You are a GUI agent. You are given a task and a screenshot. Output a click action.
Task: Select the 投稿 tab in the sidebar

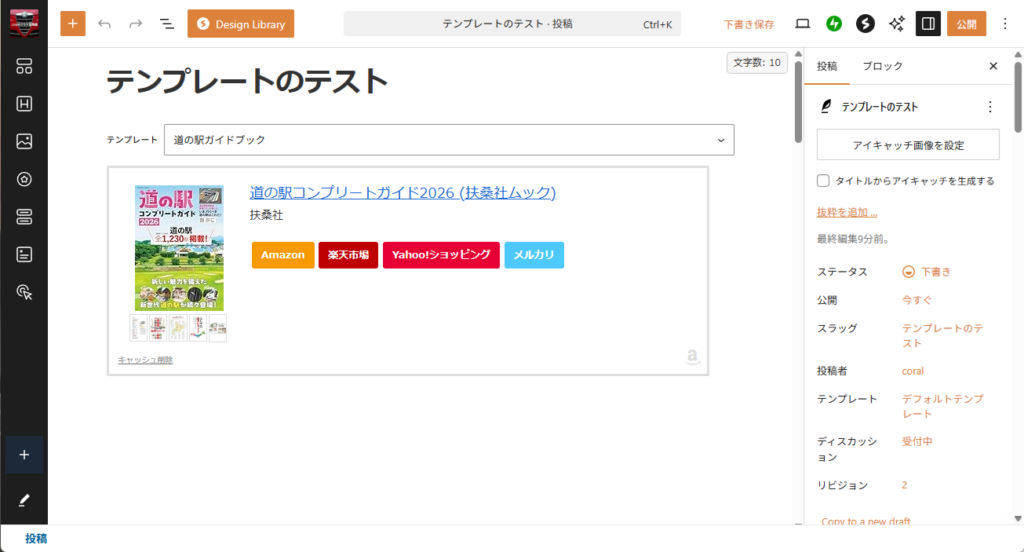coord(827,66)
